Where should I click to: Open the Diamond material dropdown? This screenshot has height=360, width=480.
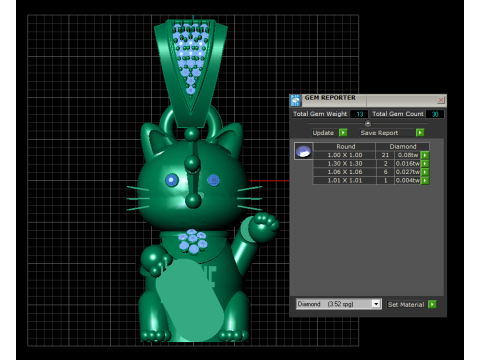pyautogui.click(x=376, y=304)
